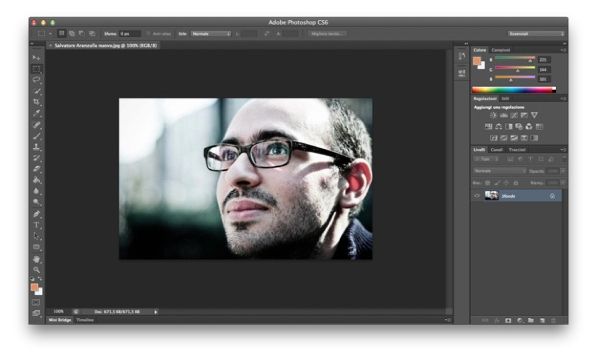Hide the Sfondo layer using eye icon

click(x=477, y=196)
